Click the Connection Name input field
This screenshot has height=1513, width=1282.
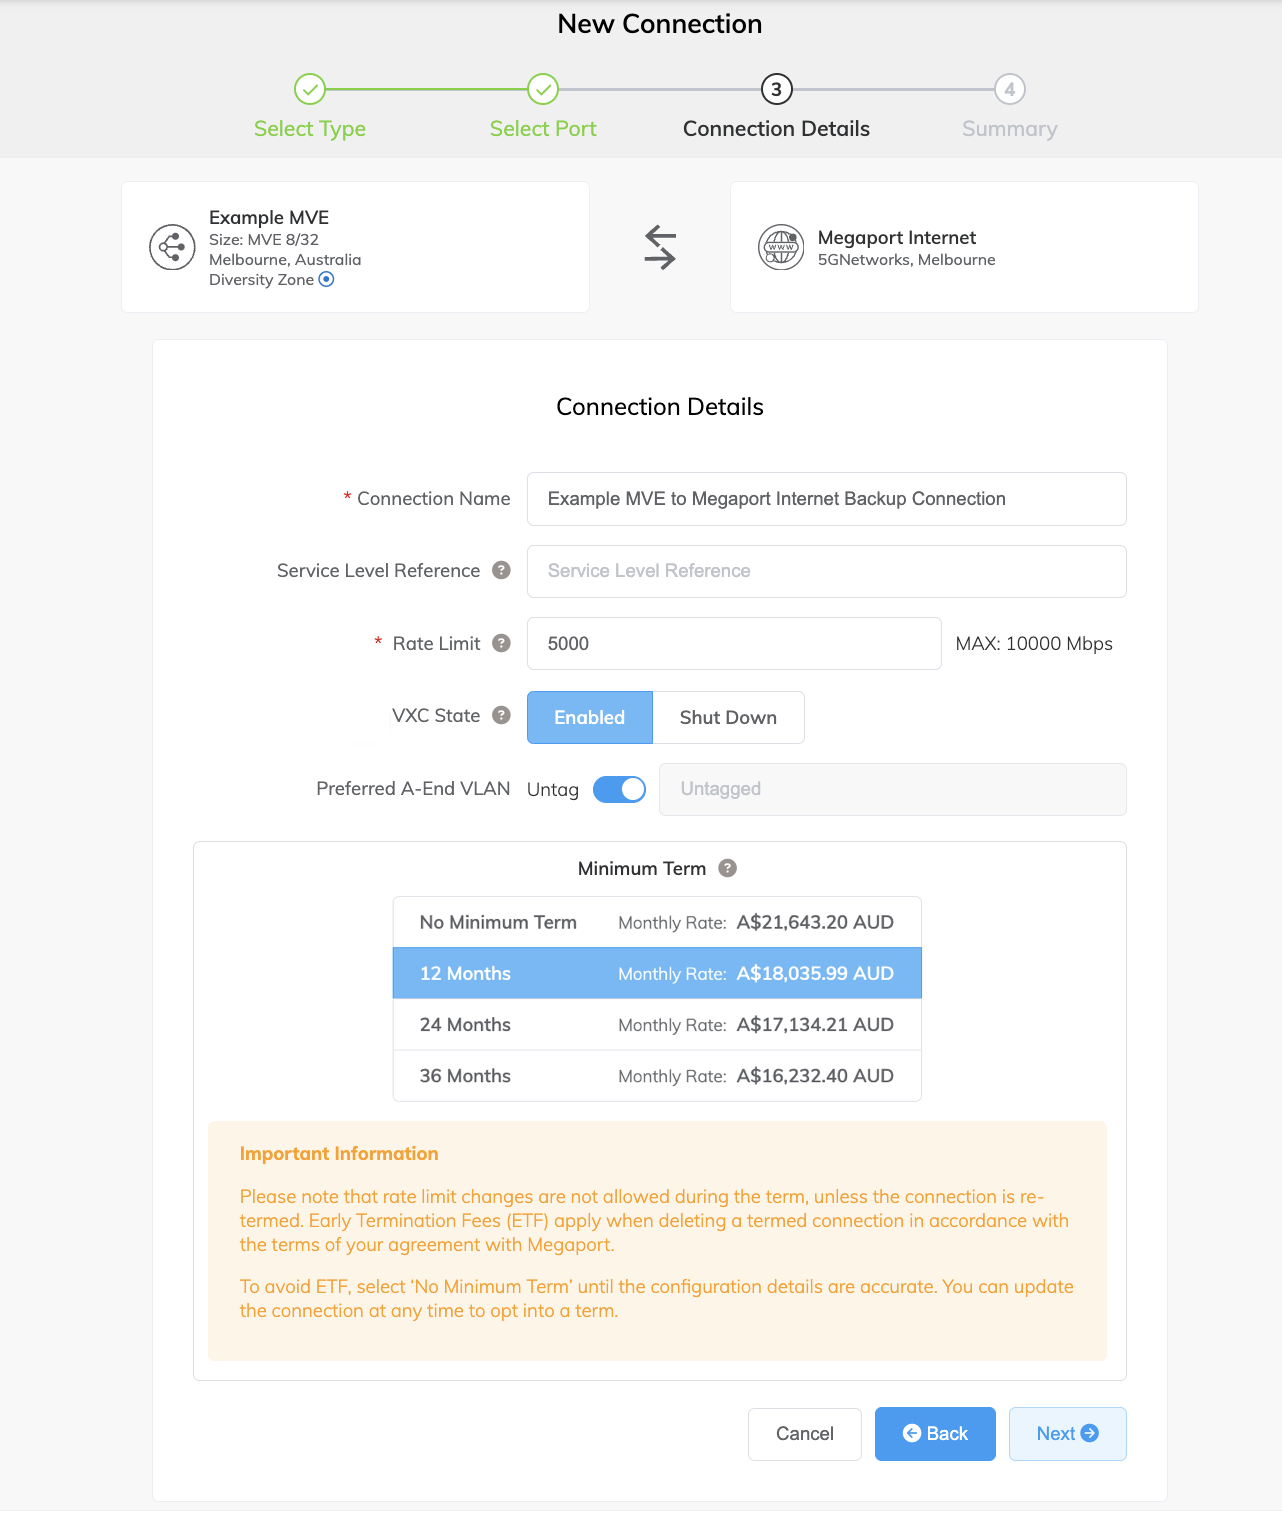tap(827, 499)
